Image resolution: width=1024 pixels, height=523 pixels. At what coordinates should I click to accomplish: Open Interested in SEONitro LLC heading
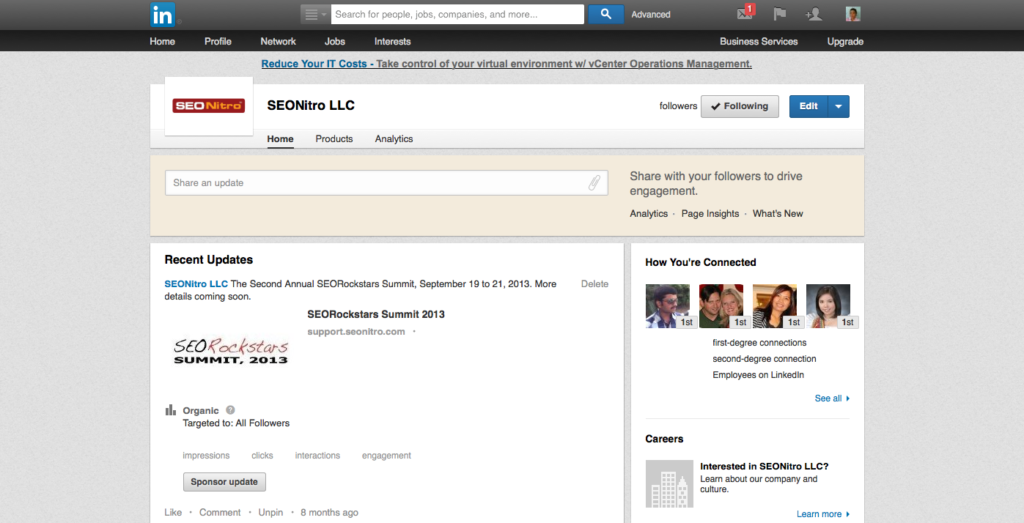click(x=764, y=466)
